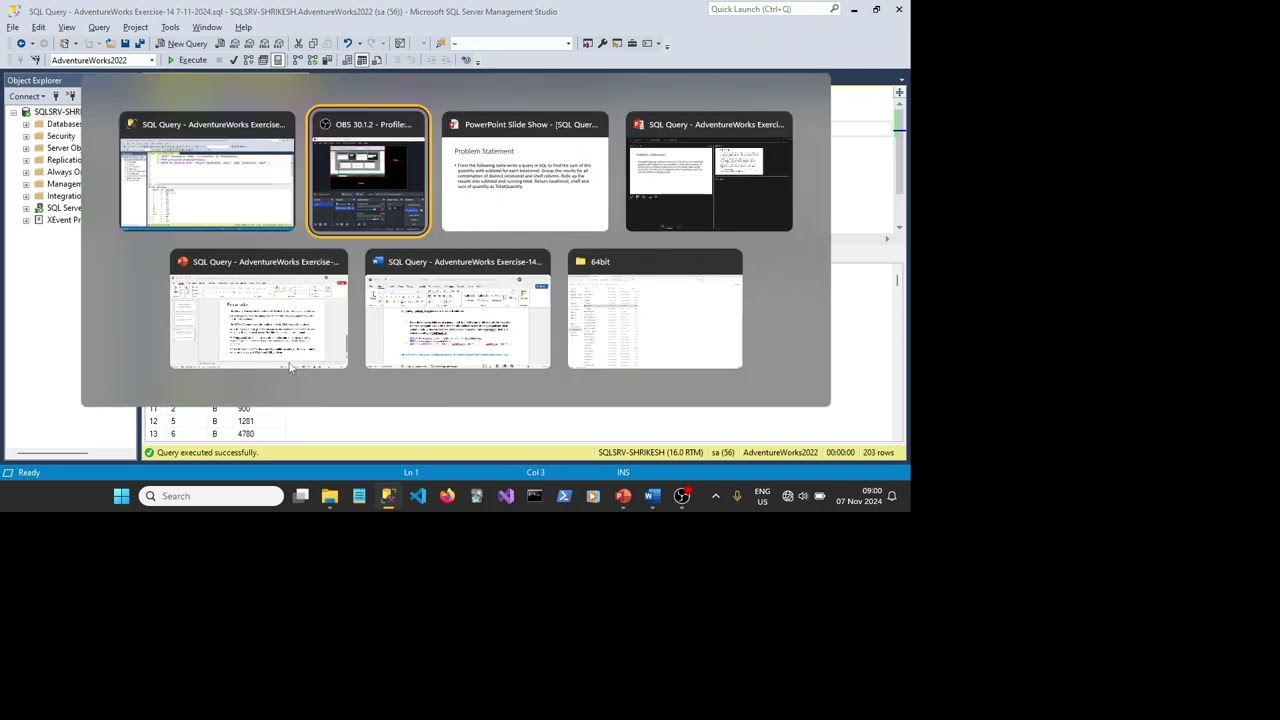Switch to the 64bit folder window thumbnail
This screenshot has height=720, width=1280.
(655, 309)
